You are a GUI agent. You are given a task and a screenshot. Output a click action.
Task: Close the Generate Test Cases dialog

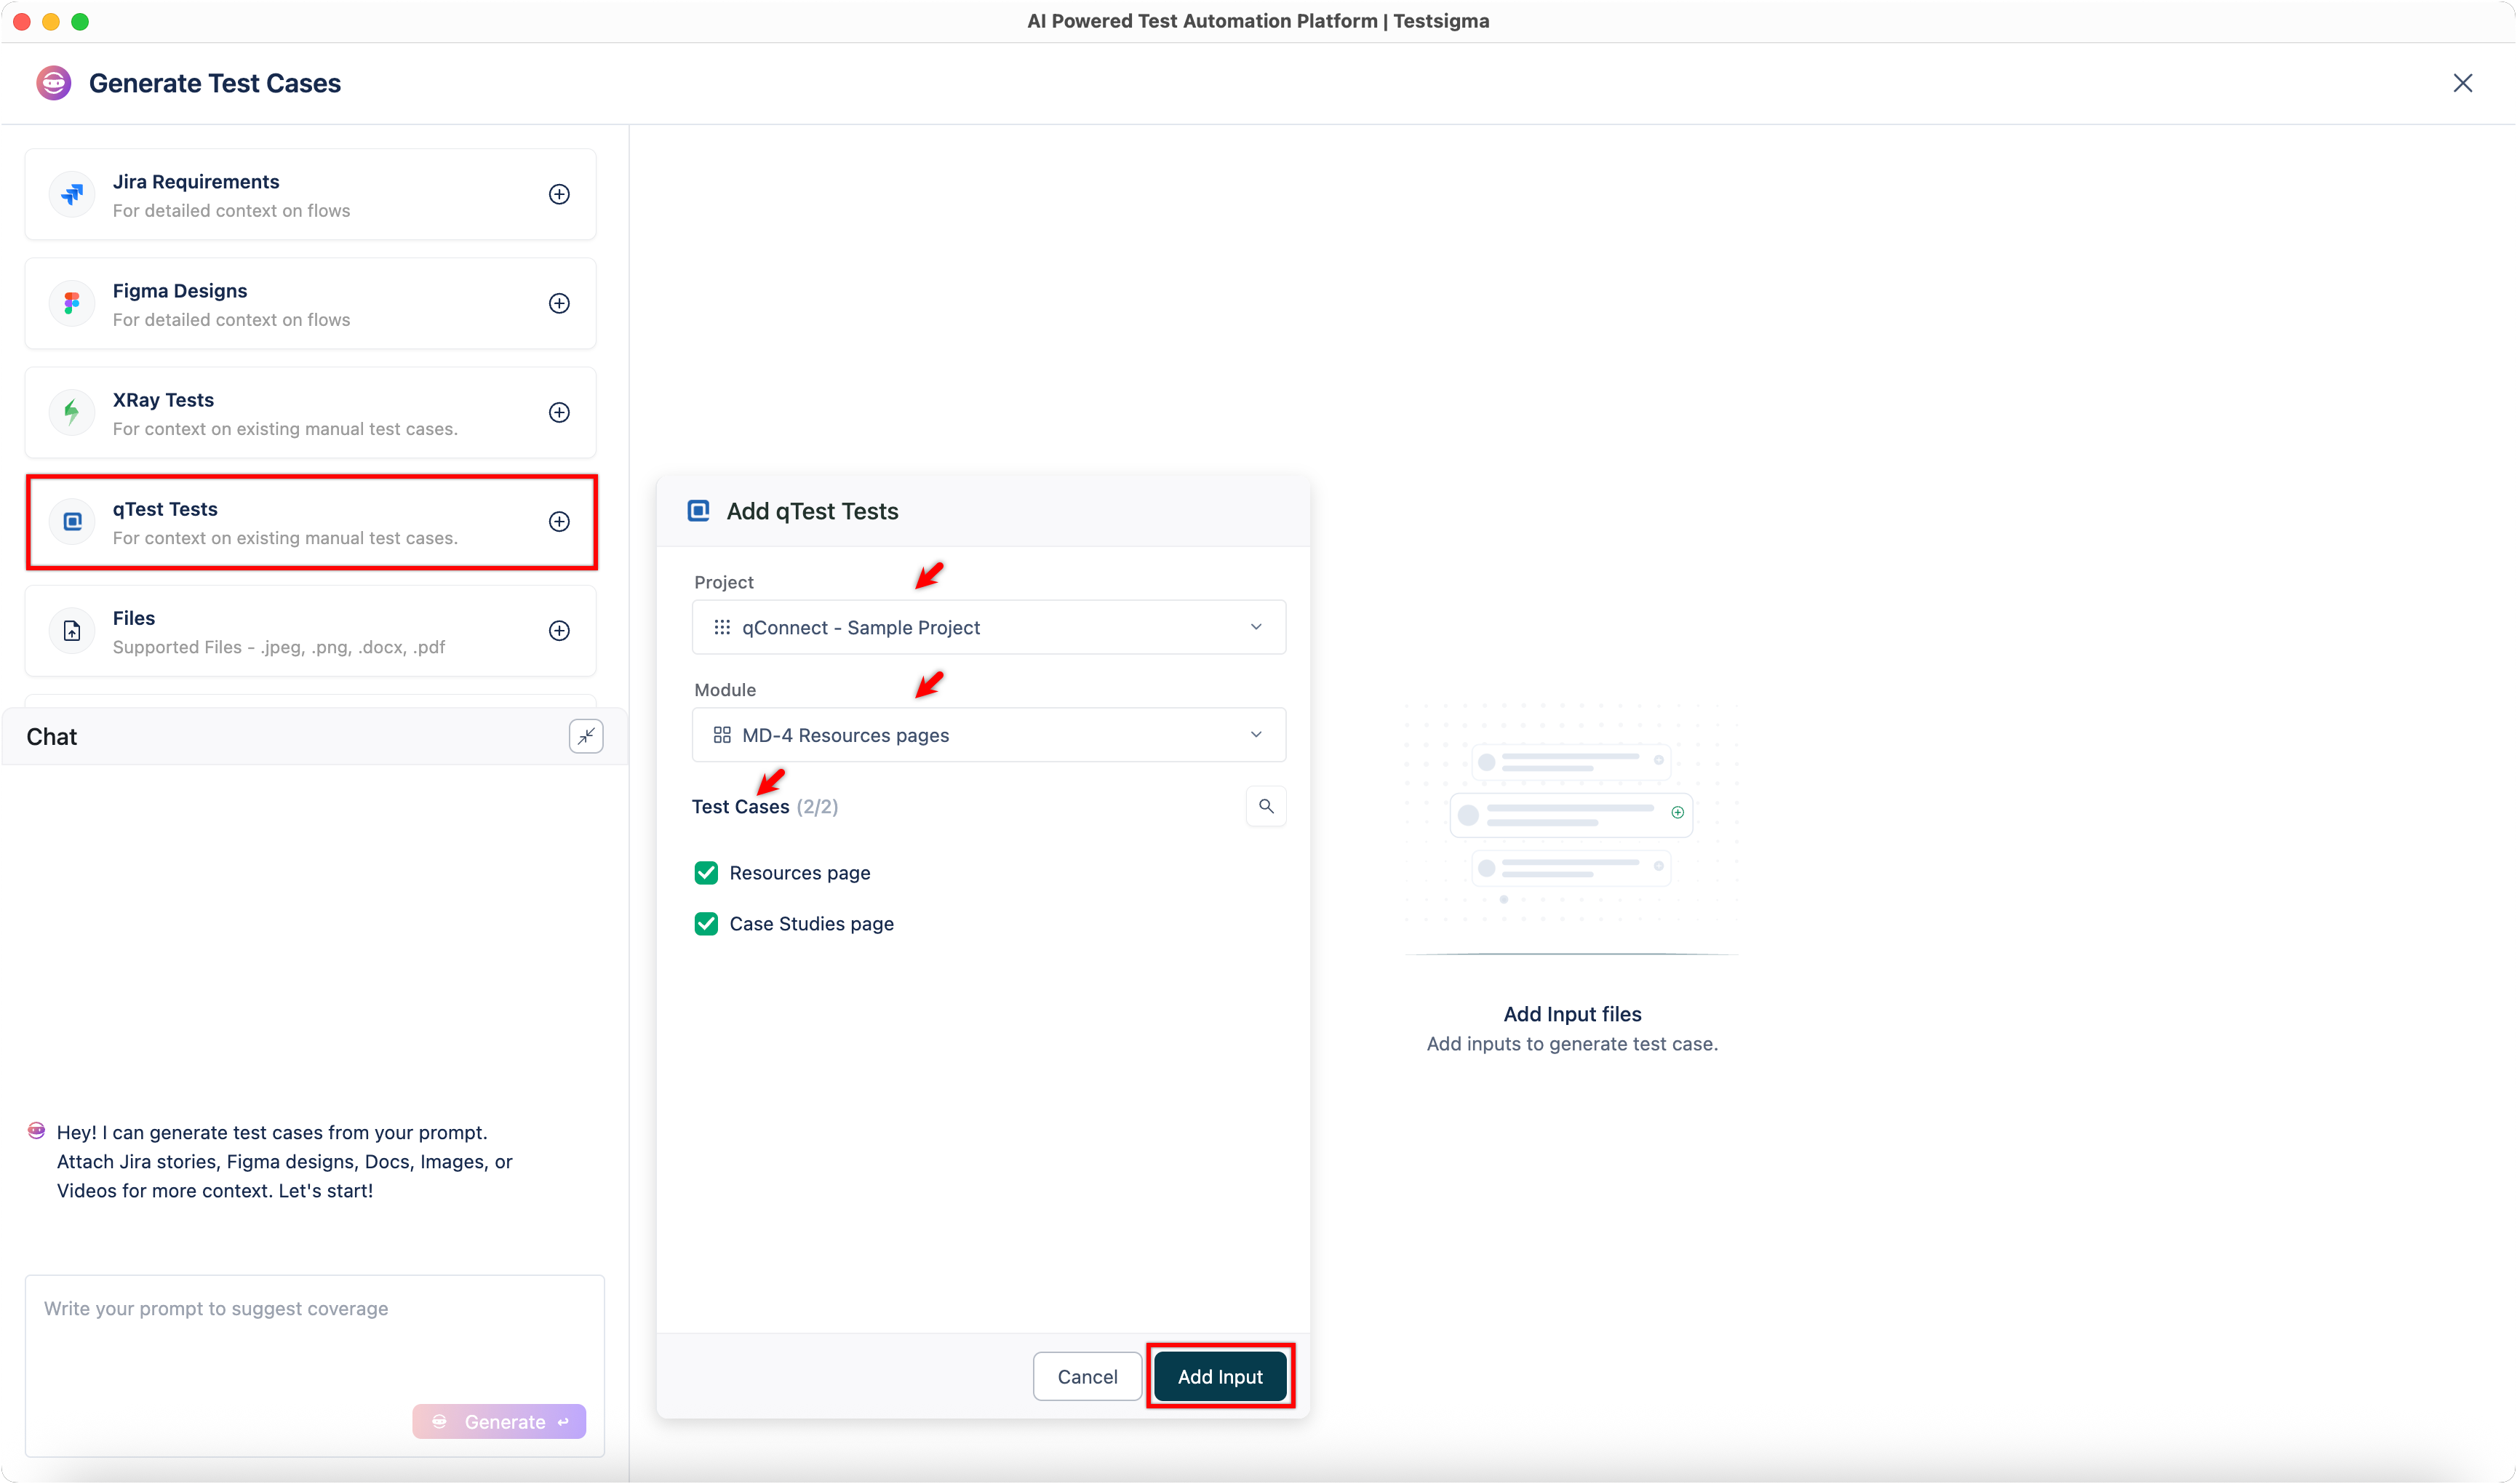click(2462, 83)
